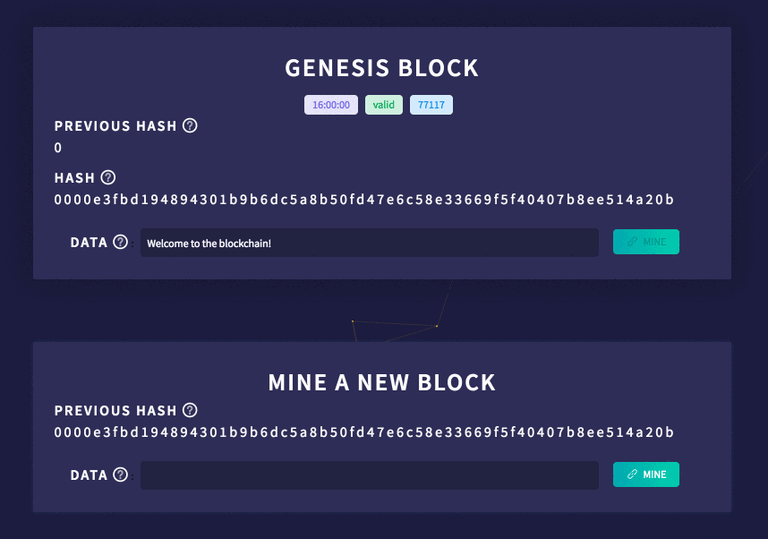Screen dimensions: 768x539
Task: Click the 16:00:00 timestamp badge
Action: 331,105
